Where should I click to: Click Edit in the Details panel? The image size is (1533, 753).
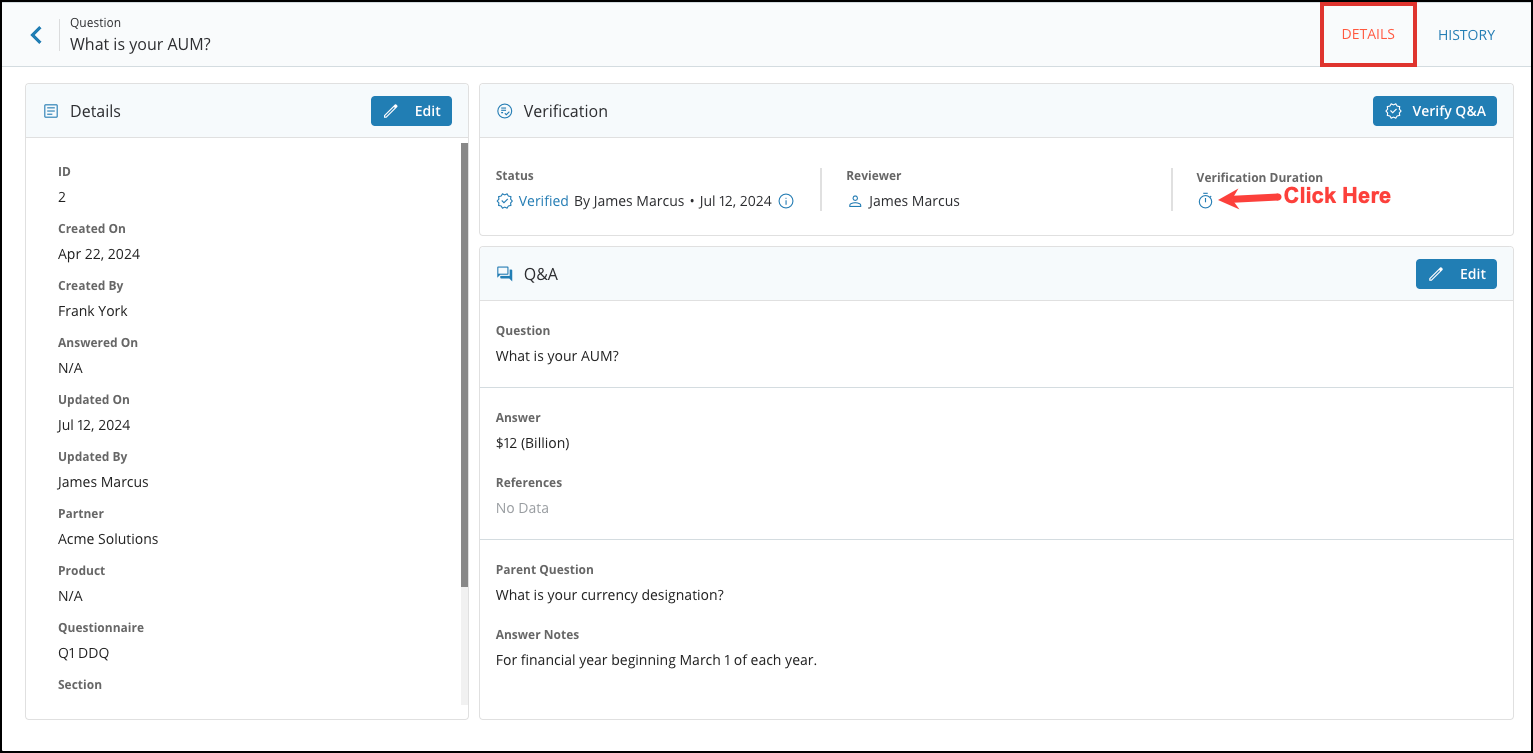(x=411, y=110)
